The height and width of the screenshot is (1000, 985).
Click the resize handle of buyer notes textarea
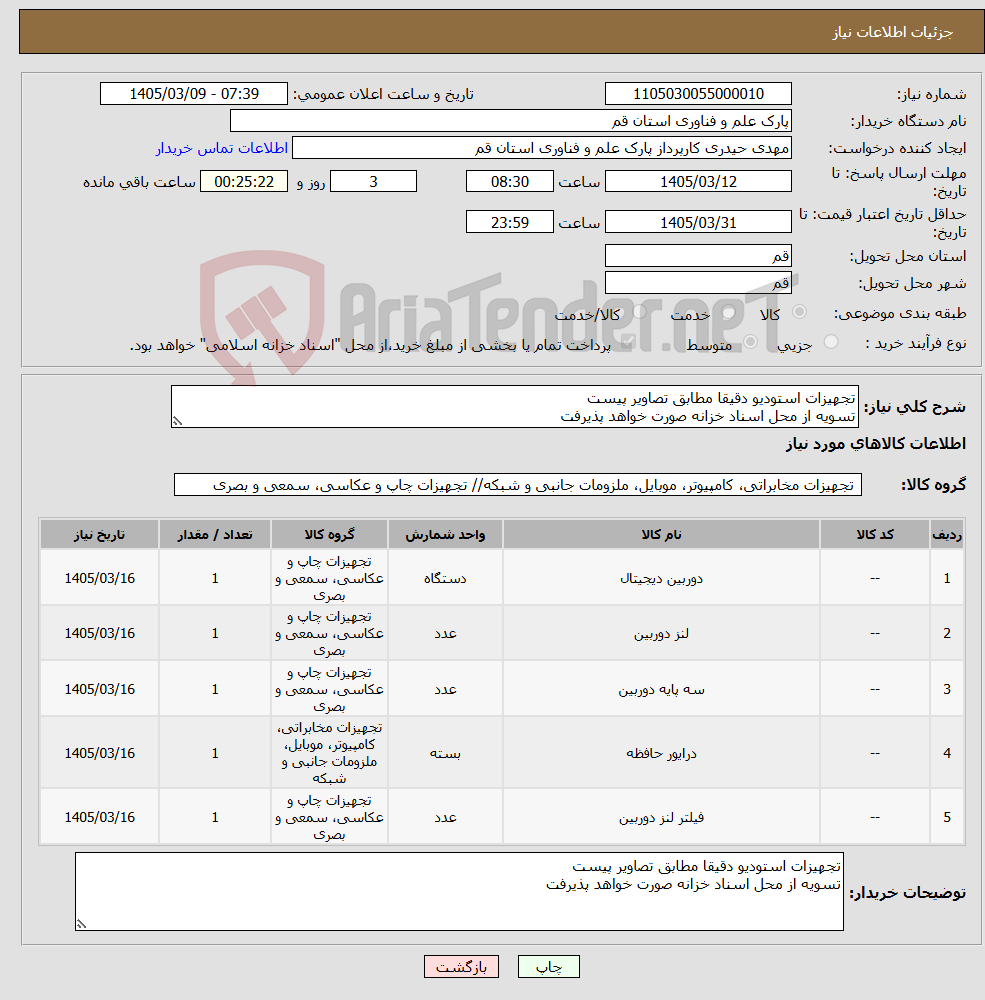[81, 923]
